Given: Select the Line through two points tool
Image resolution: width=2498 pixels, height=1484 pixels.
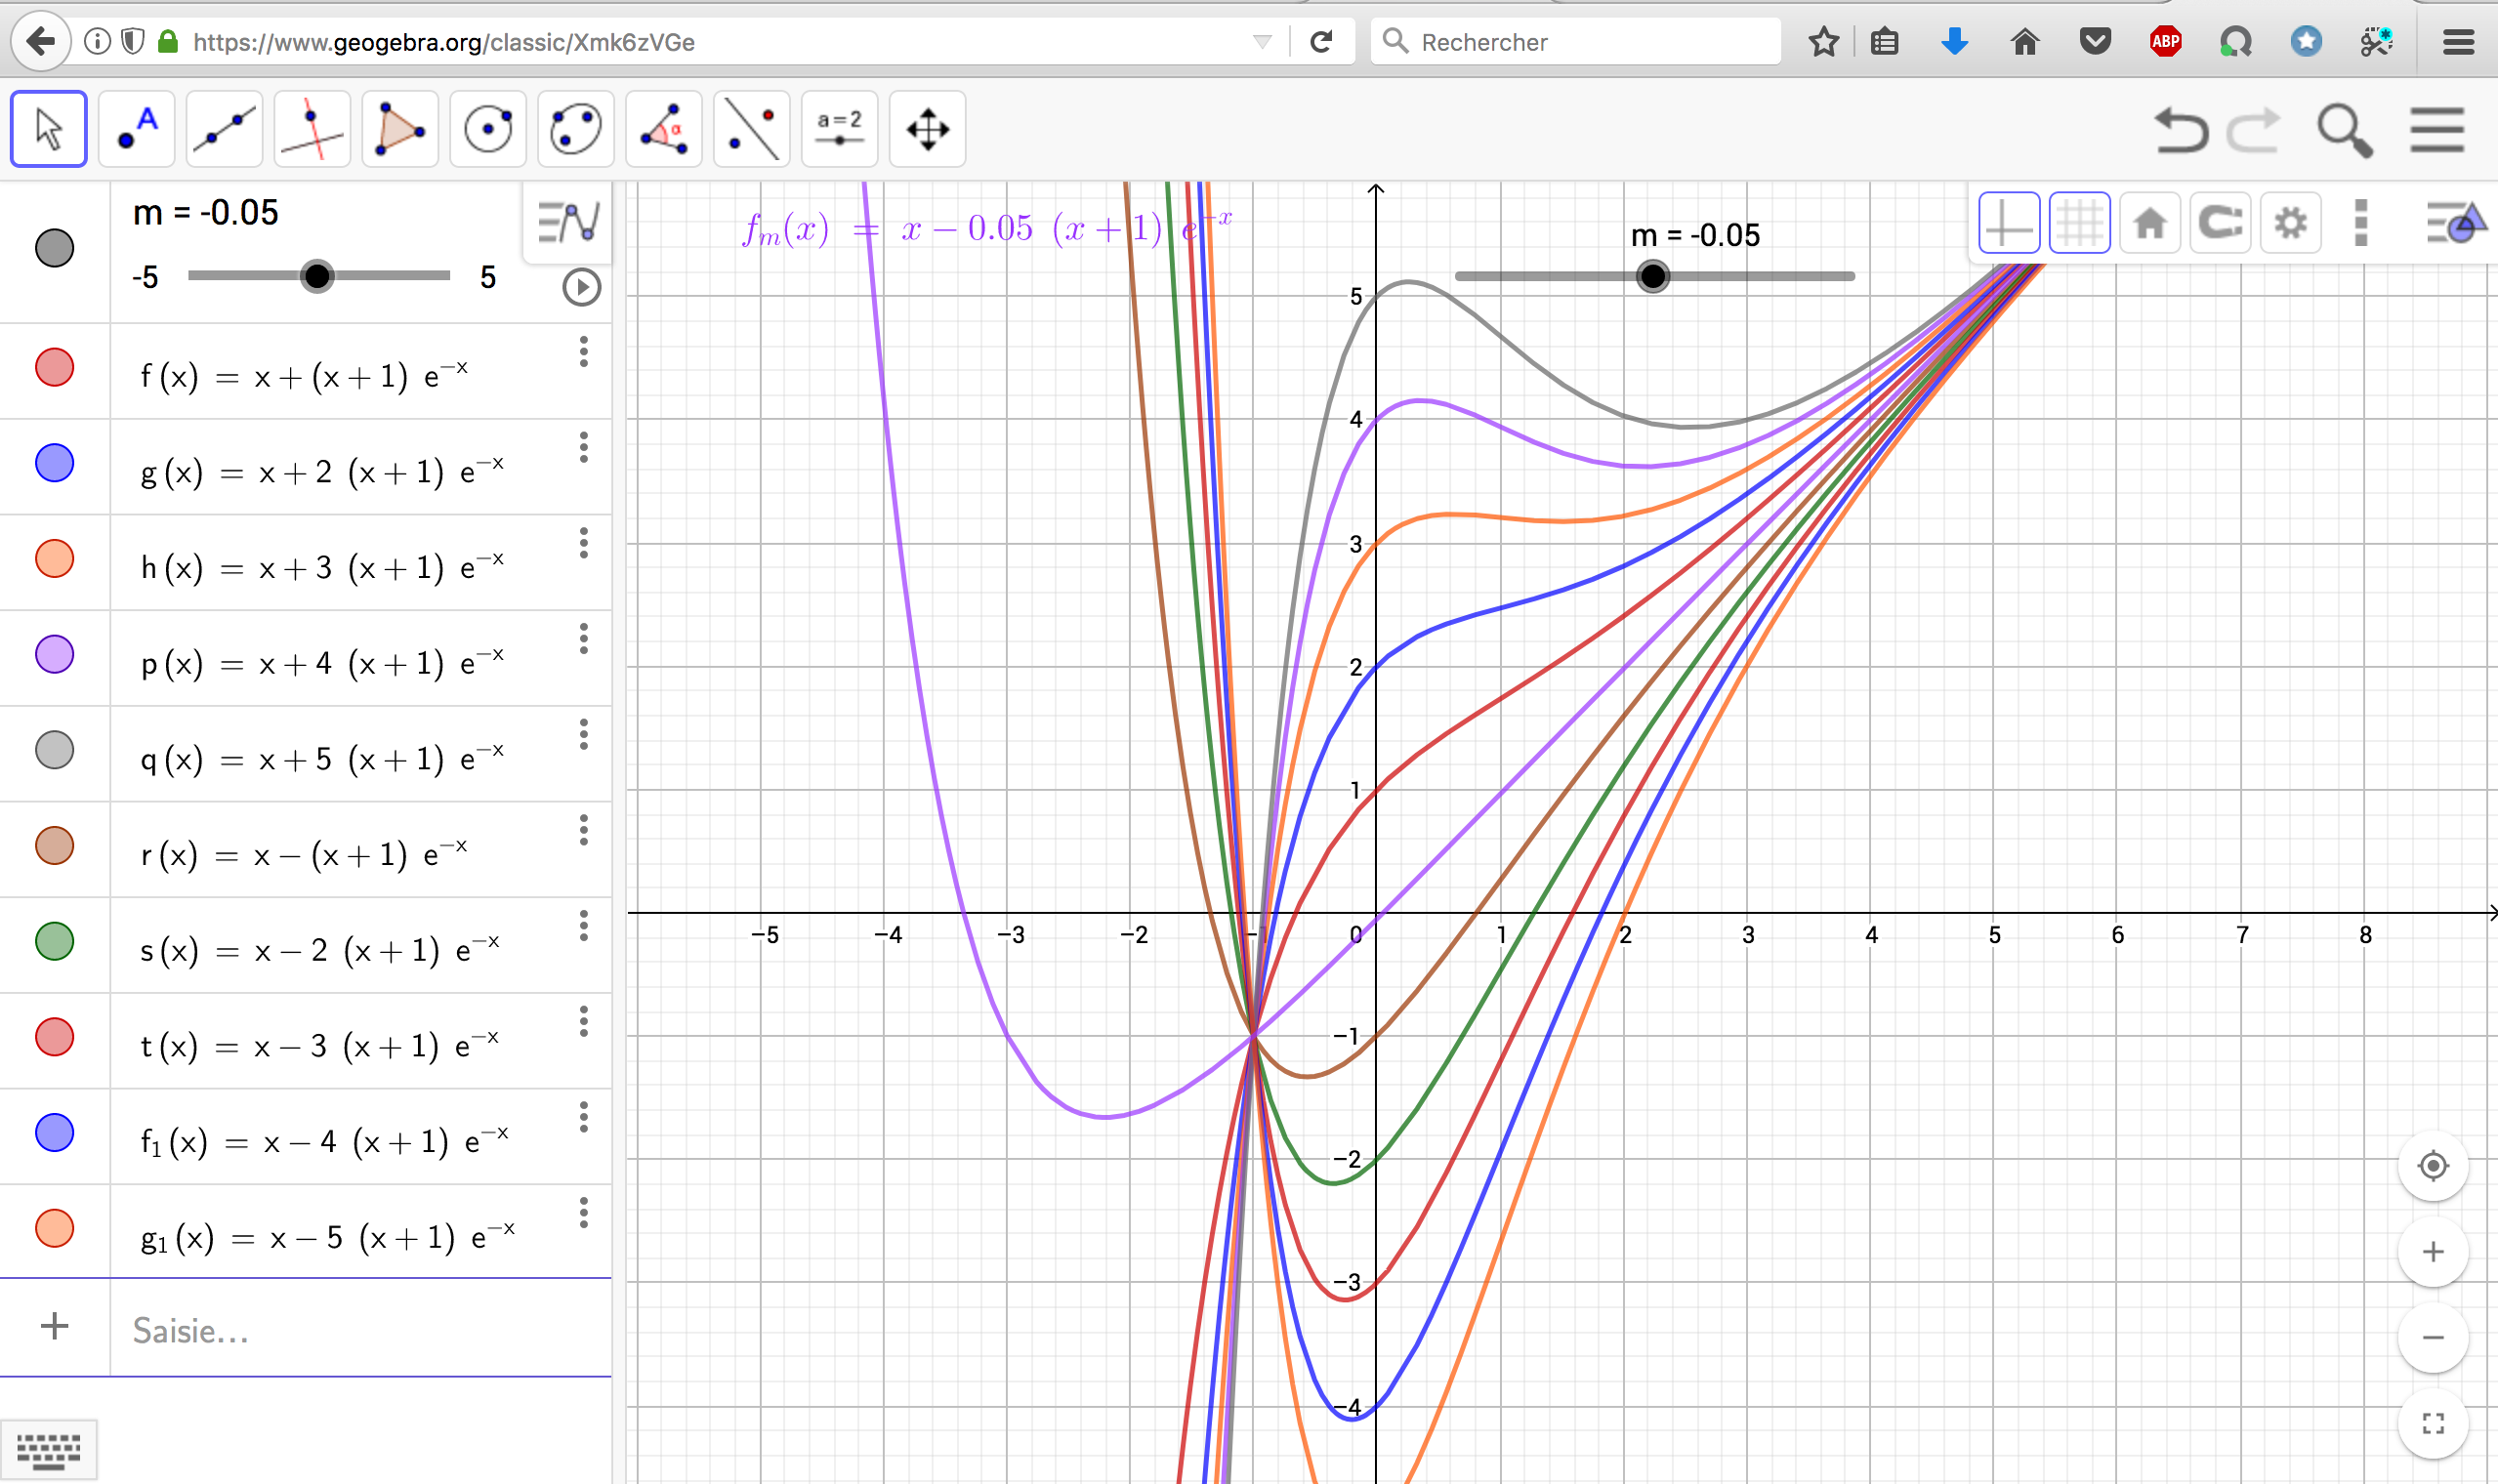Looking at the screenshot, I should click(x=225, y=130).
